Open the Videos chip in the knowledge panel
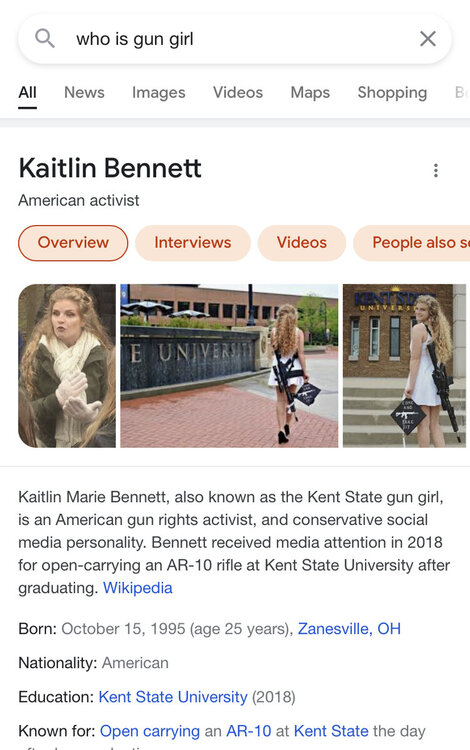The image size is (470, 750). click(302, 243)
